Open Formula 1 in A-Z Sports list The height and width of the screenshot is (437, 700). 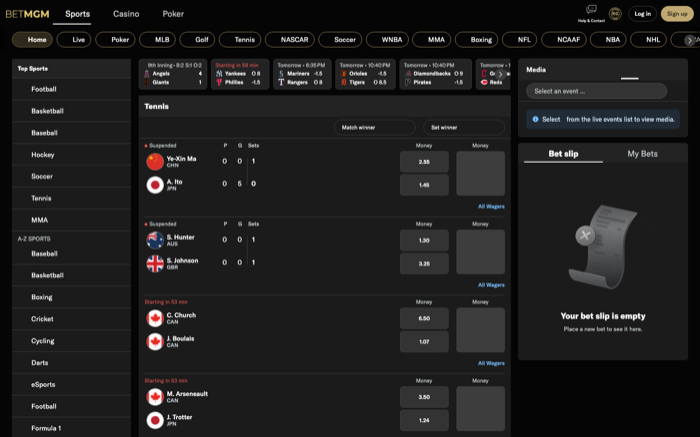coord(71,428)
